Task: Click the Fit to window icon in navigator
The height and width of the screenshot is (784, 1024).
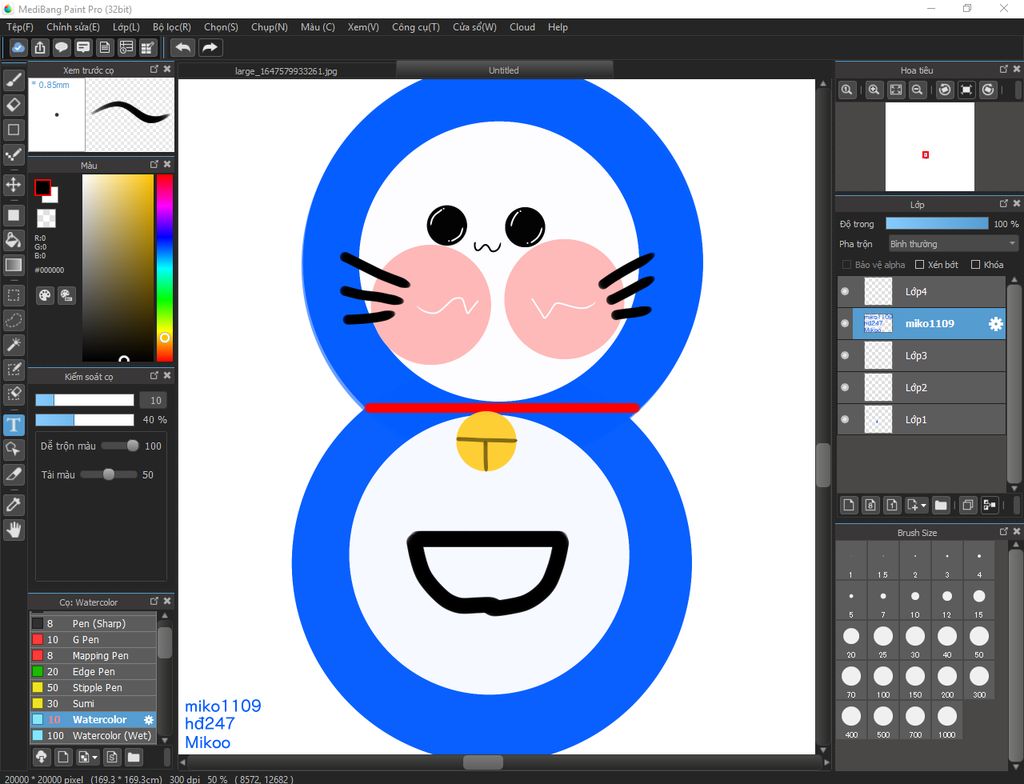Action: 895,90
